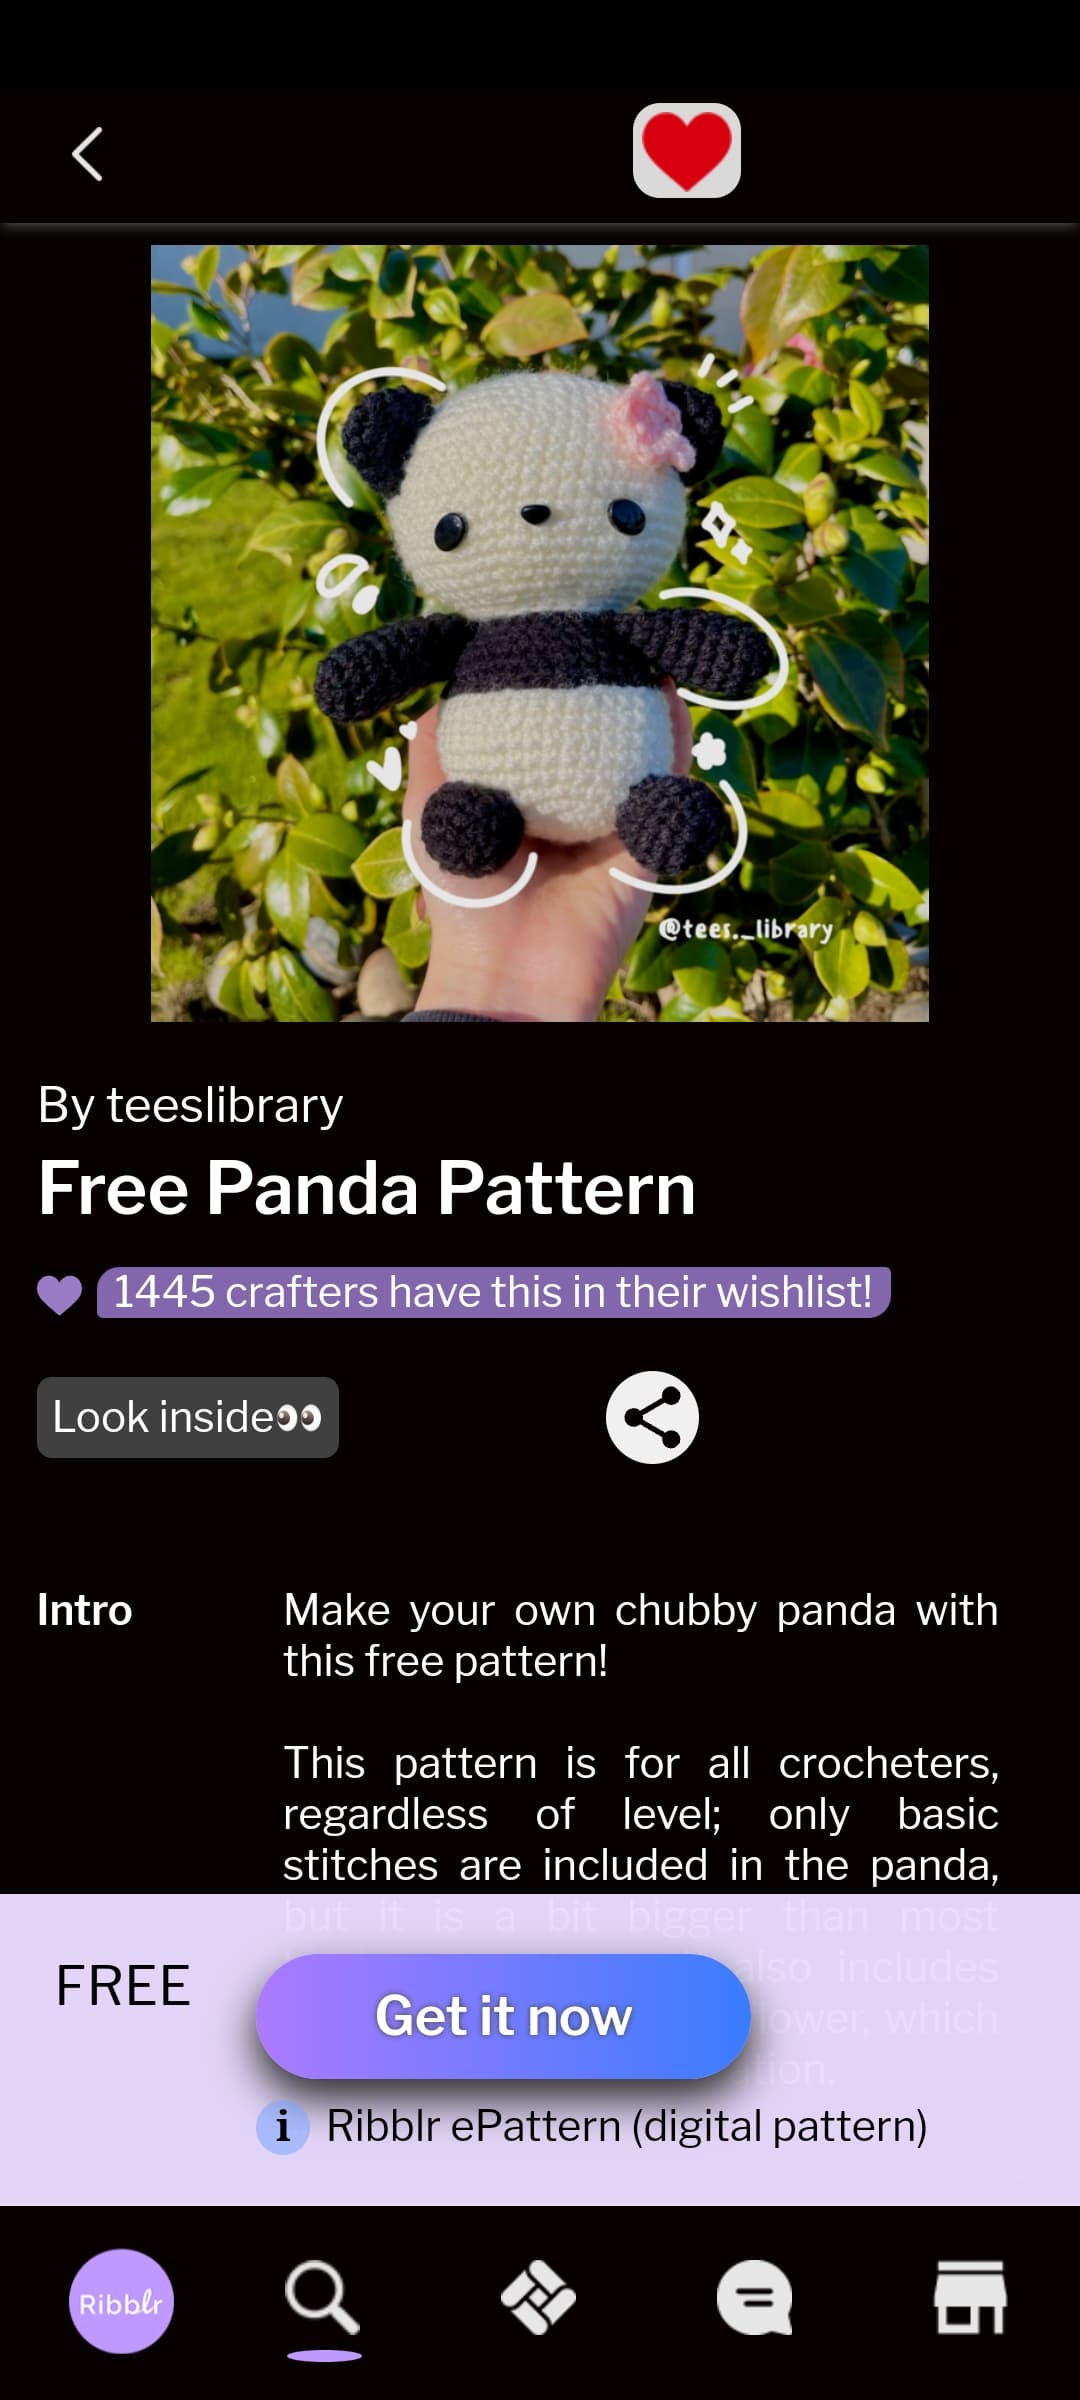Tap the ePattern info icon

tap(283, 2126)
